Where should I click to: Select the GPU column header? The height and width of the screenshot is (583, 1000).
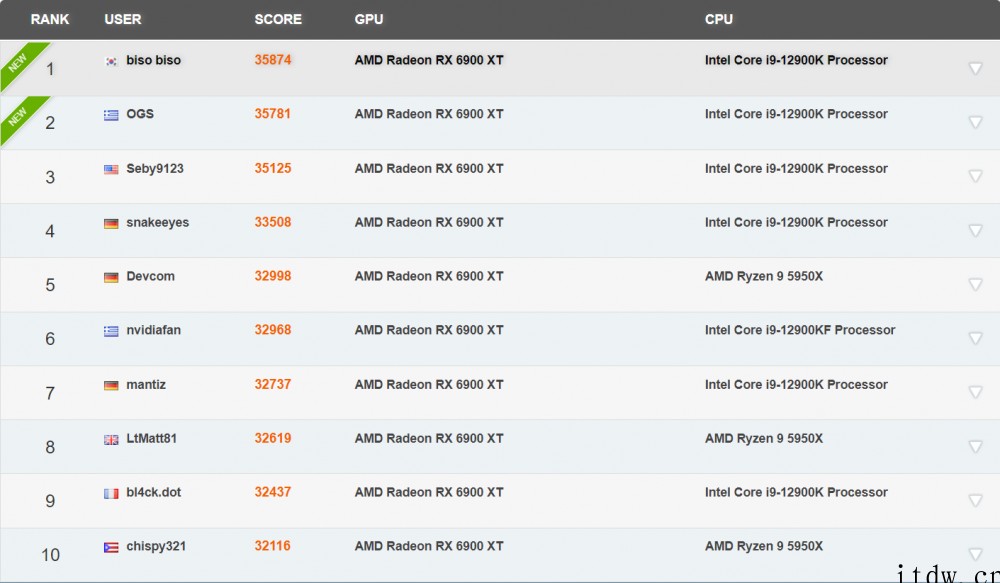[x=369, y=19]
